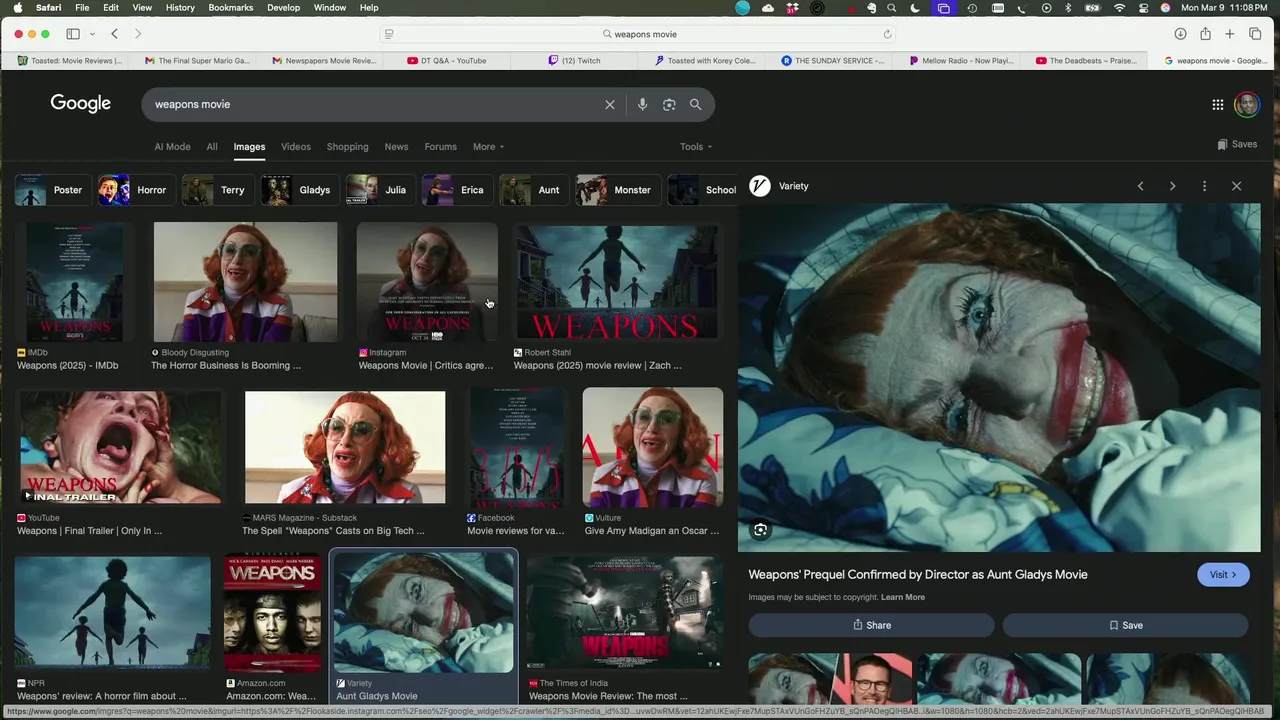This screenshot has height=720, width=1280.
Task: Open the Vulture Amy Madigan result caption
Action: (652, 531)
